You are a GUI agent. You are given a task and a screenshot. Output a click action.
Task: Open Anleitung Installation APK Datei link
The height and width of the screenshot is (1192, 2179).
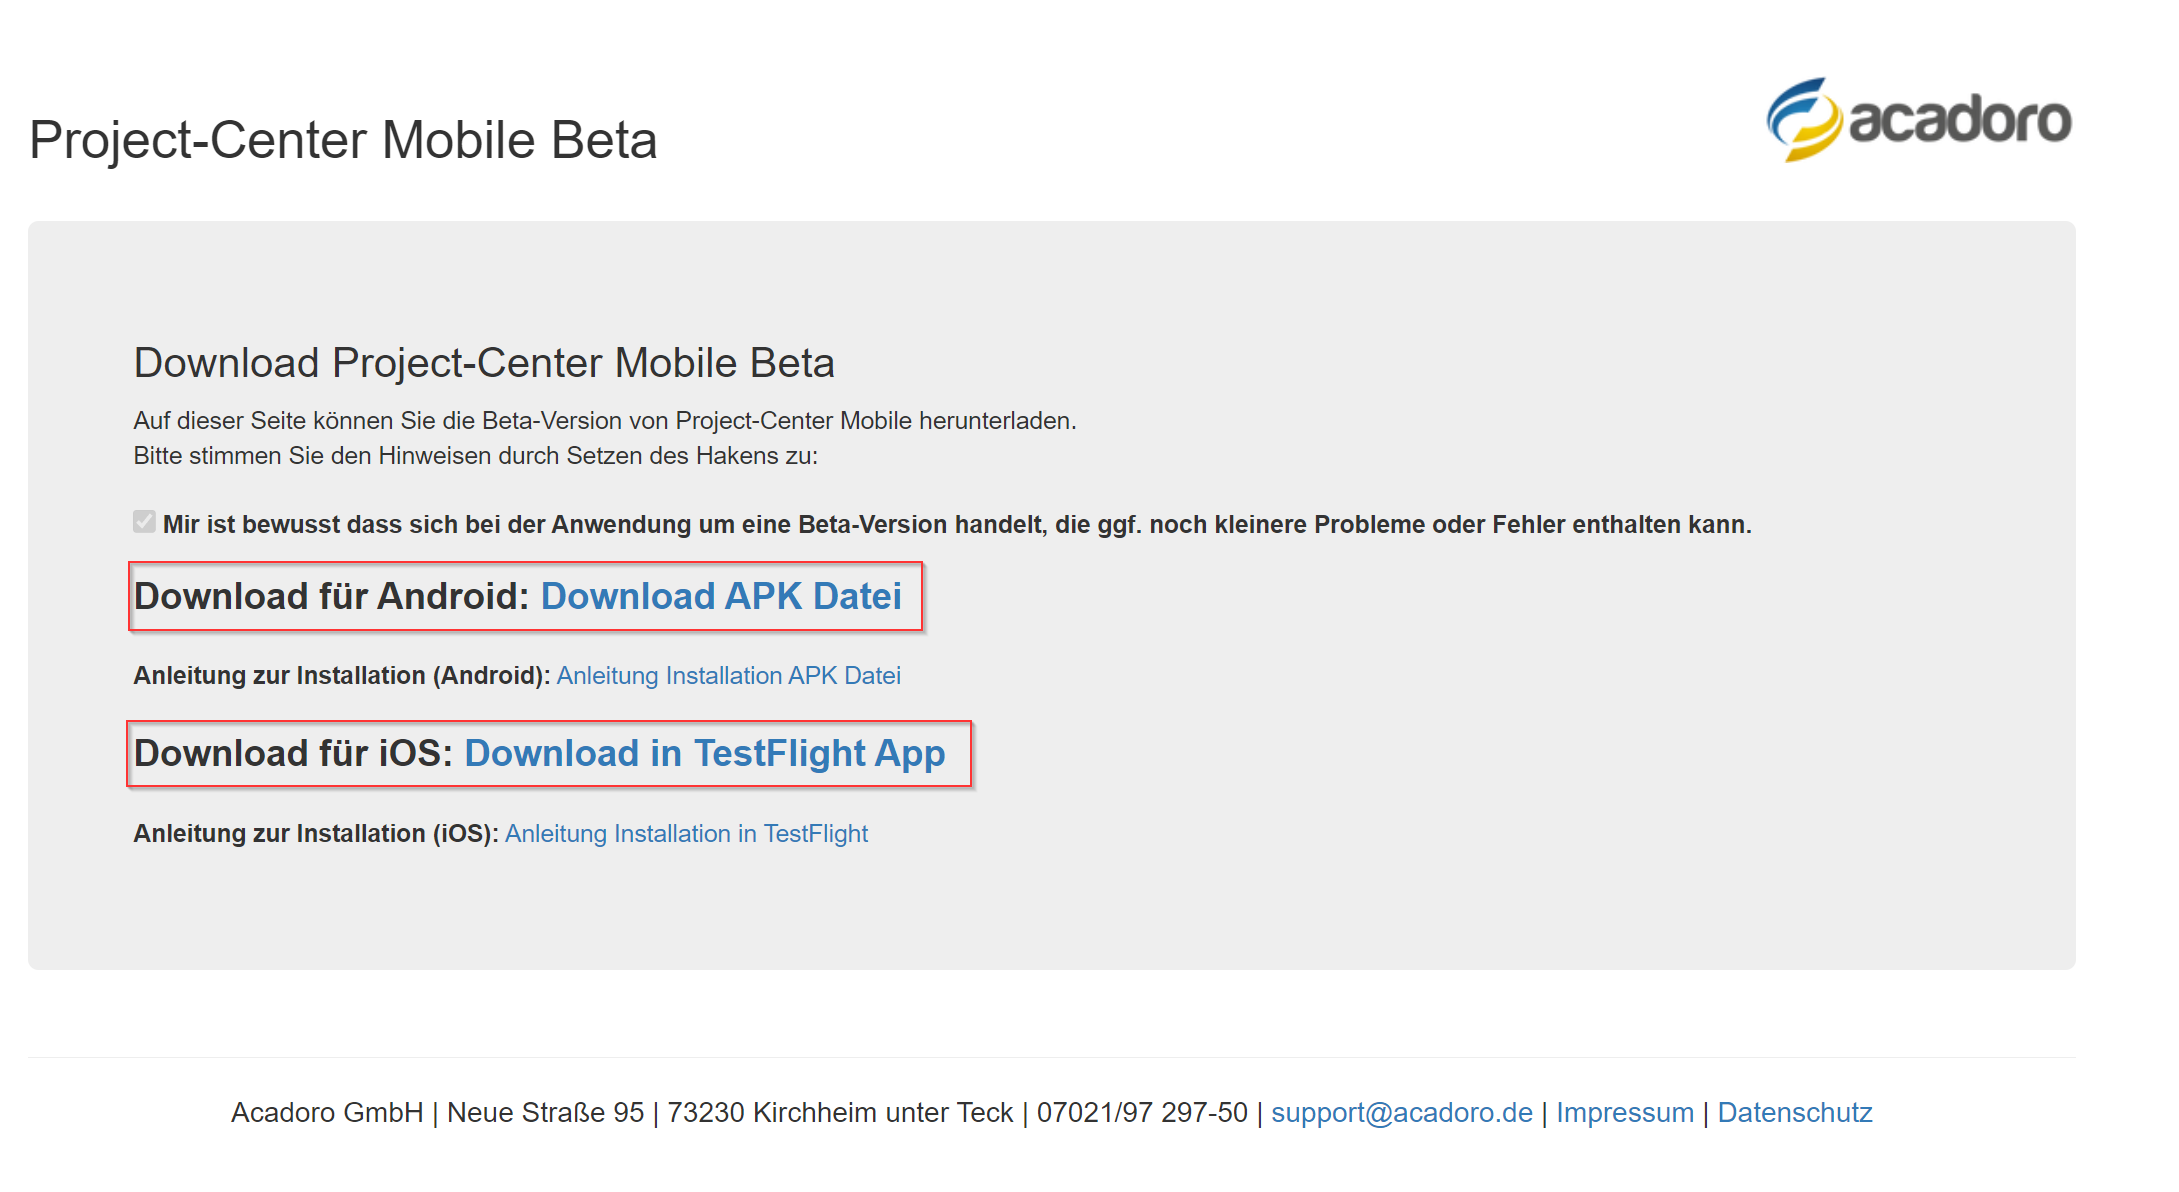728,676
